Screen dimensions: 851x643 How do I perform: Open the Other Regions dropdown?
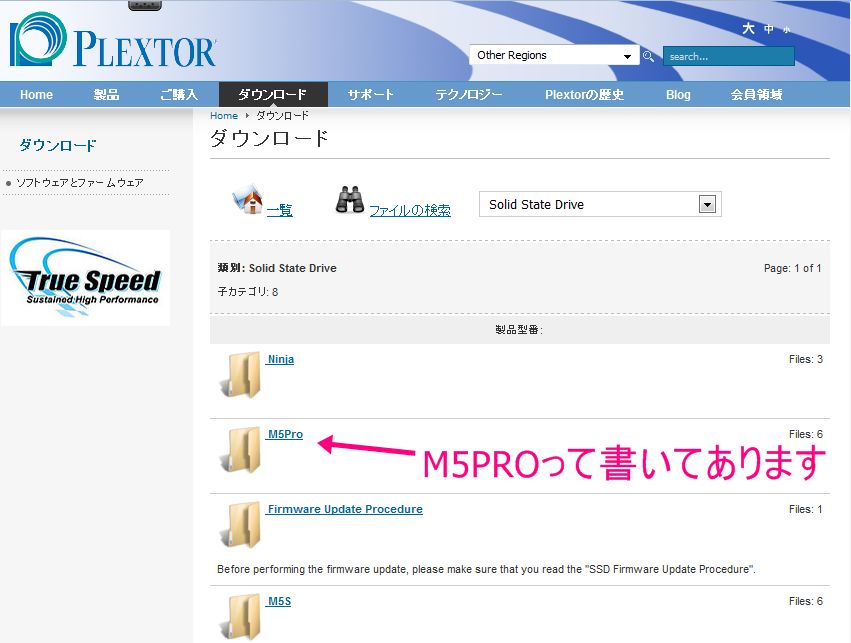point(554,55)
